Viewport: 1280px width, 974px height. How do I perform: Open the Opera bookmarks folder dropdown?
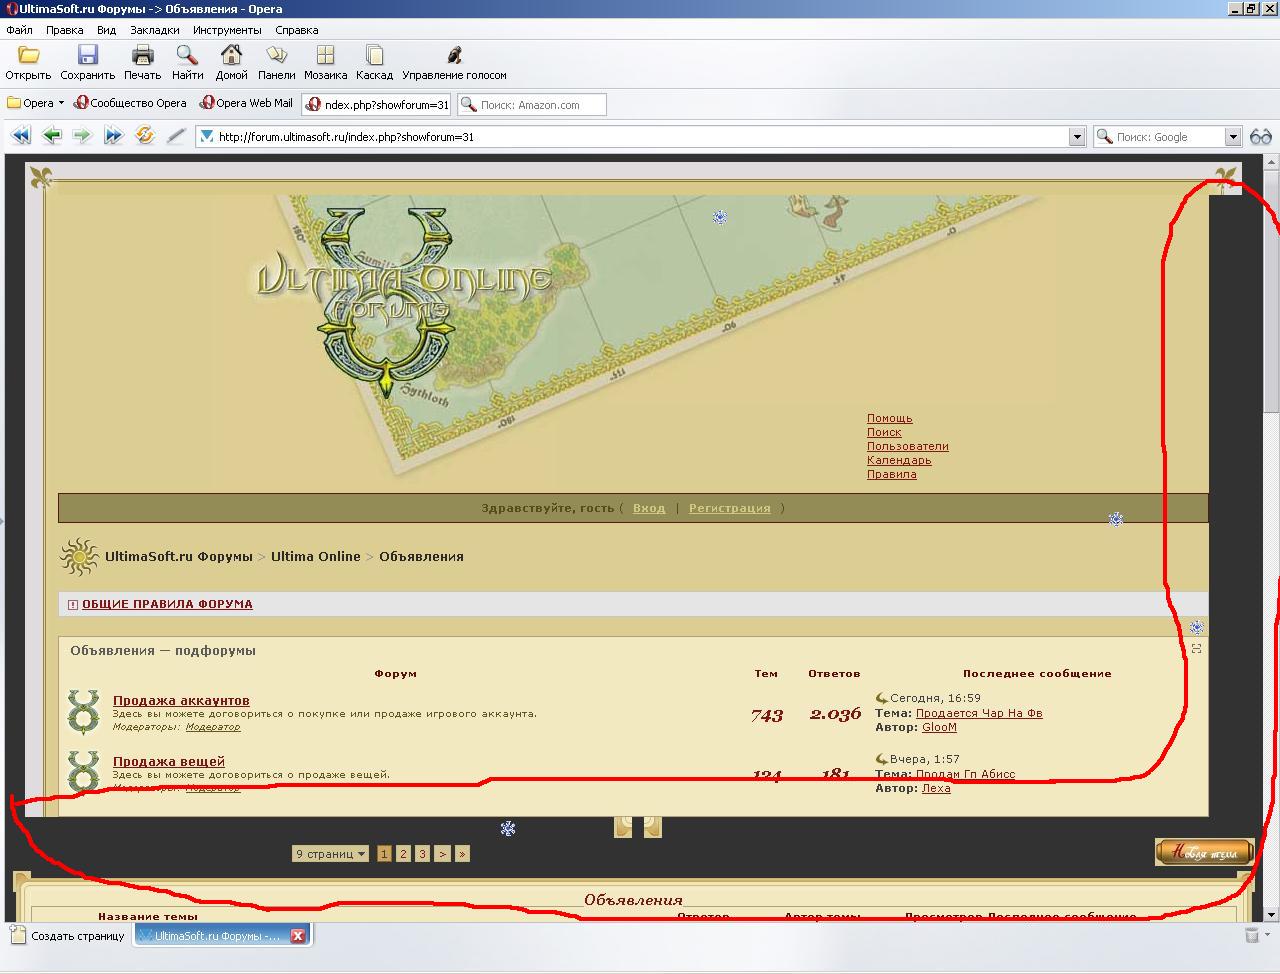[36, 103]
